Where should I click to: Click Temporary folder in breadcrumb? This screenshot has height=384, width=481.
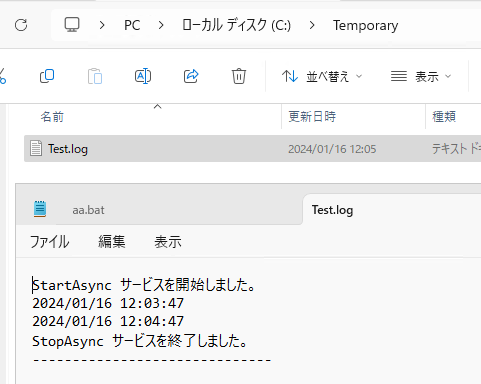tap(365, 25)
